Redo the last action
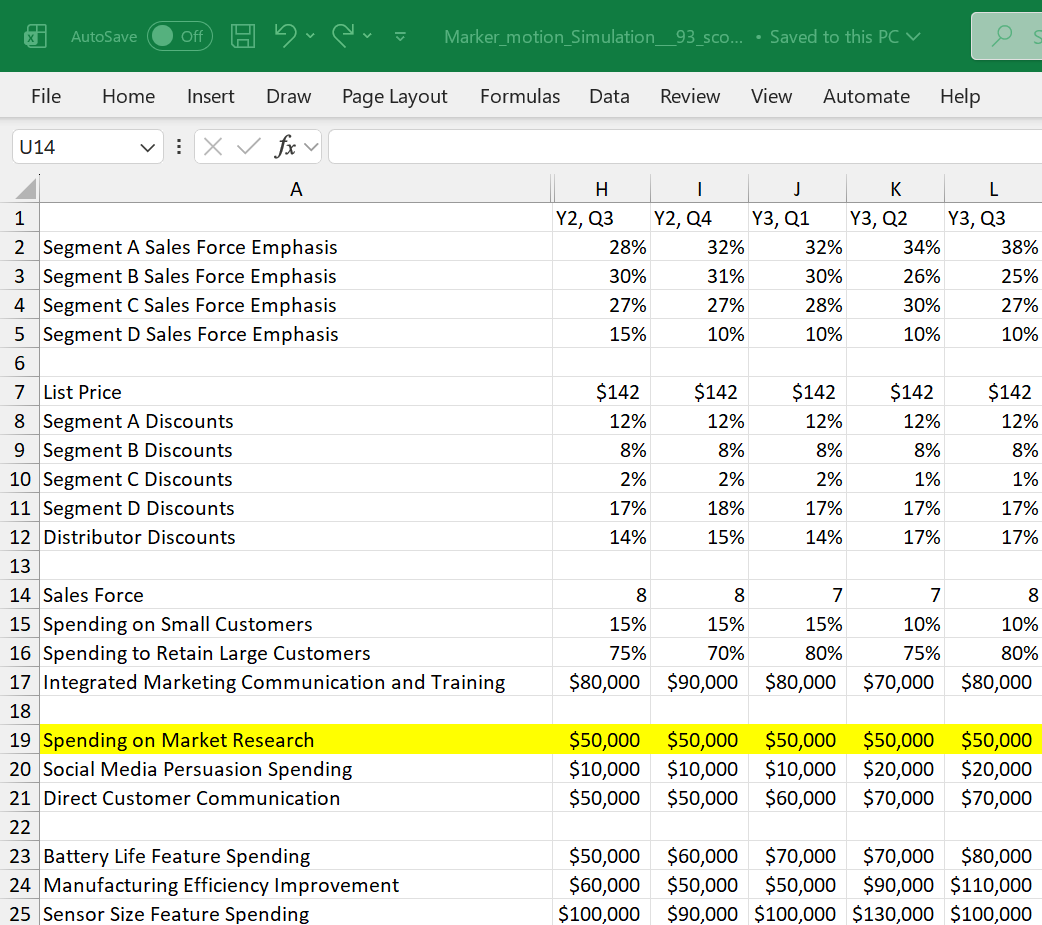The height and width of the screenshot is (925, 1042). pos(343,35)
